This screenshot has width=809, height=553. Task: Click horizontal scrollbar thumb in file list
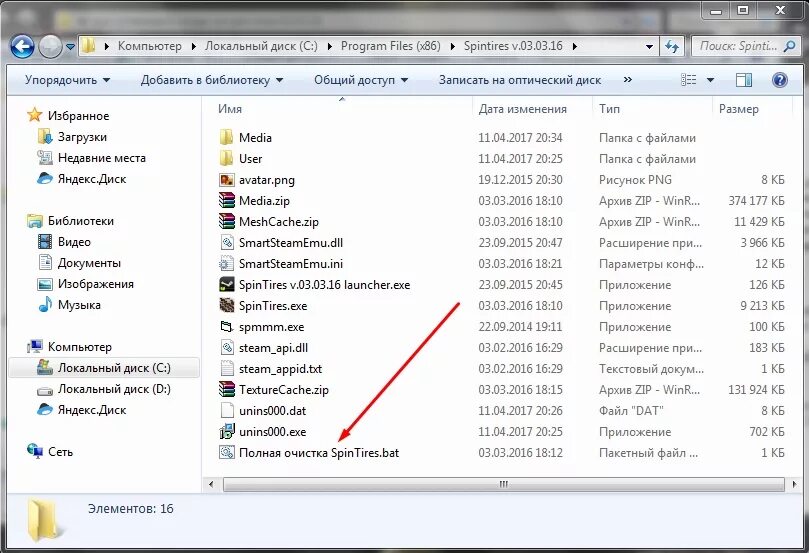(504, 484)
